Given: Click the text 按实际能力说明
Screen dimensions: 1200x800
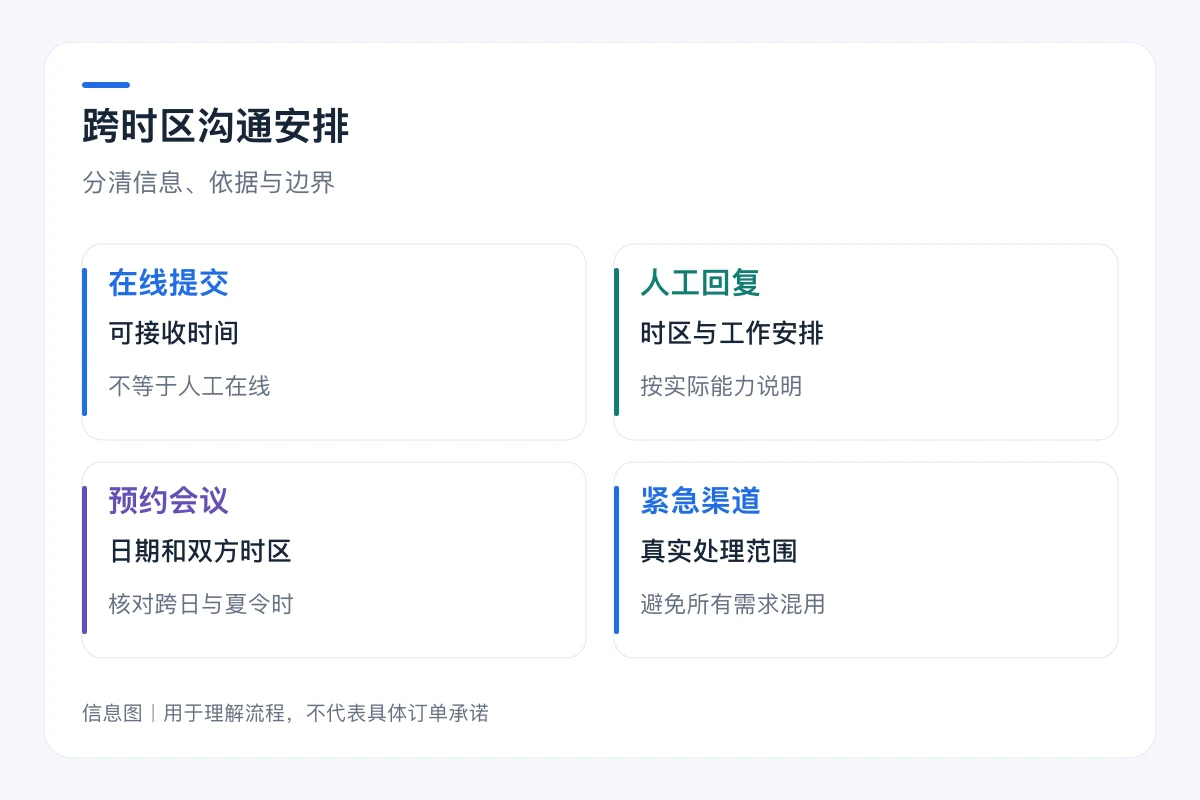Looking at the screenshot, I should point(721,386).
